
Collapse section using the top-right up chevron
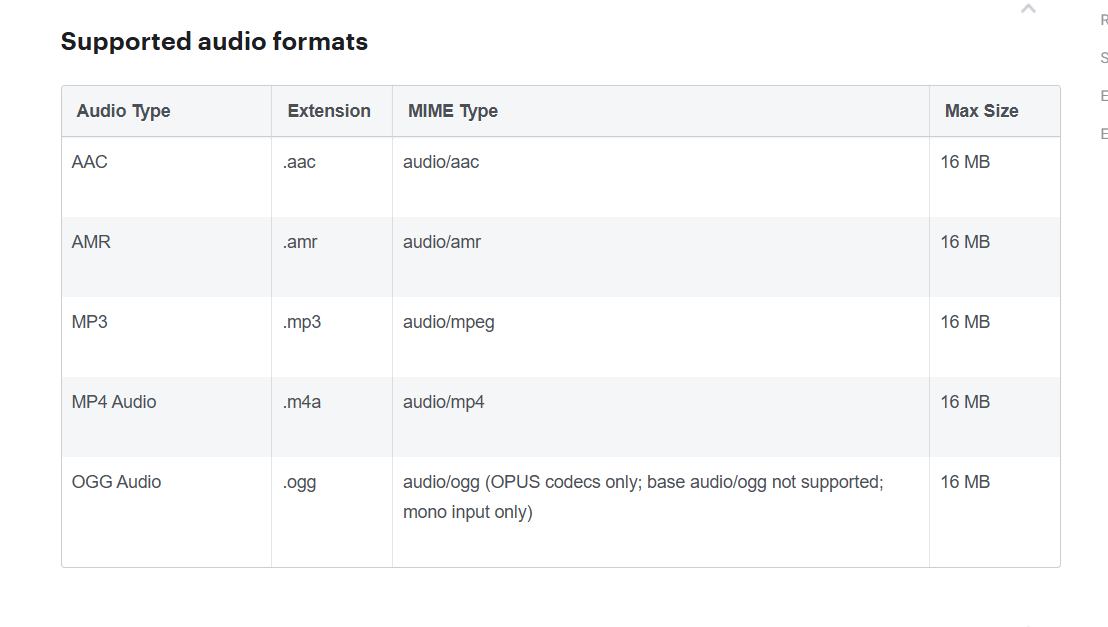1028,8
